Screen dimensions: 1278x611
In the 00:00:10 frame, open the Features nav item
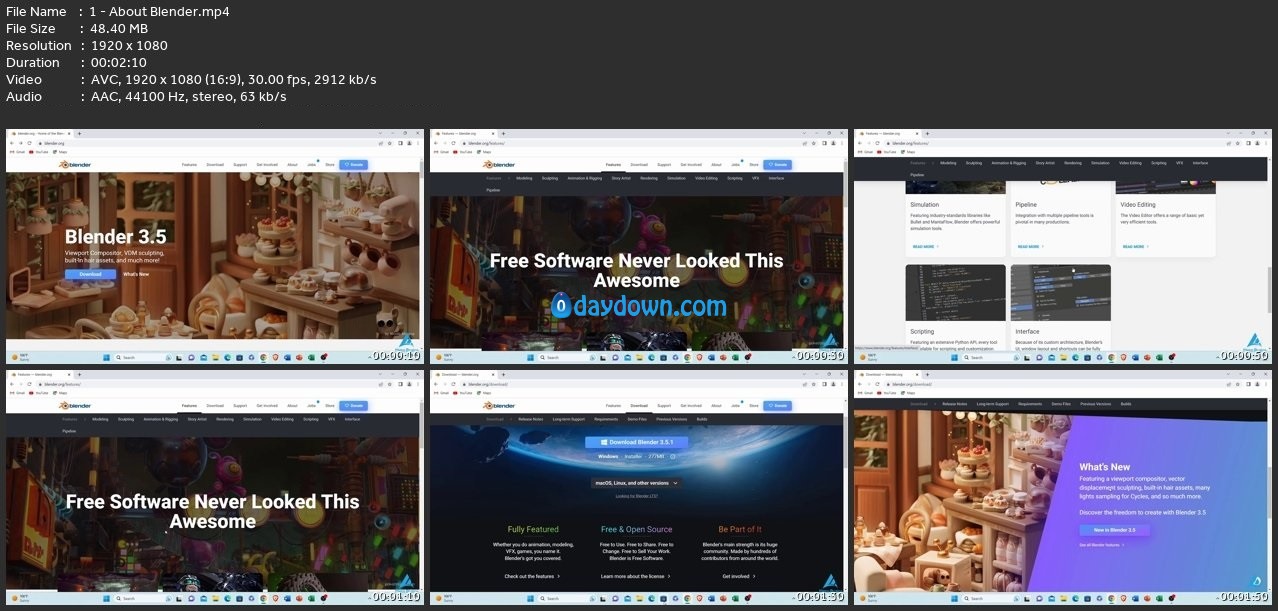coord(189,164)
